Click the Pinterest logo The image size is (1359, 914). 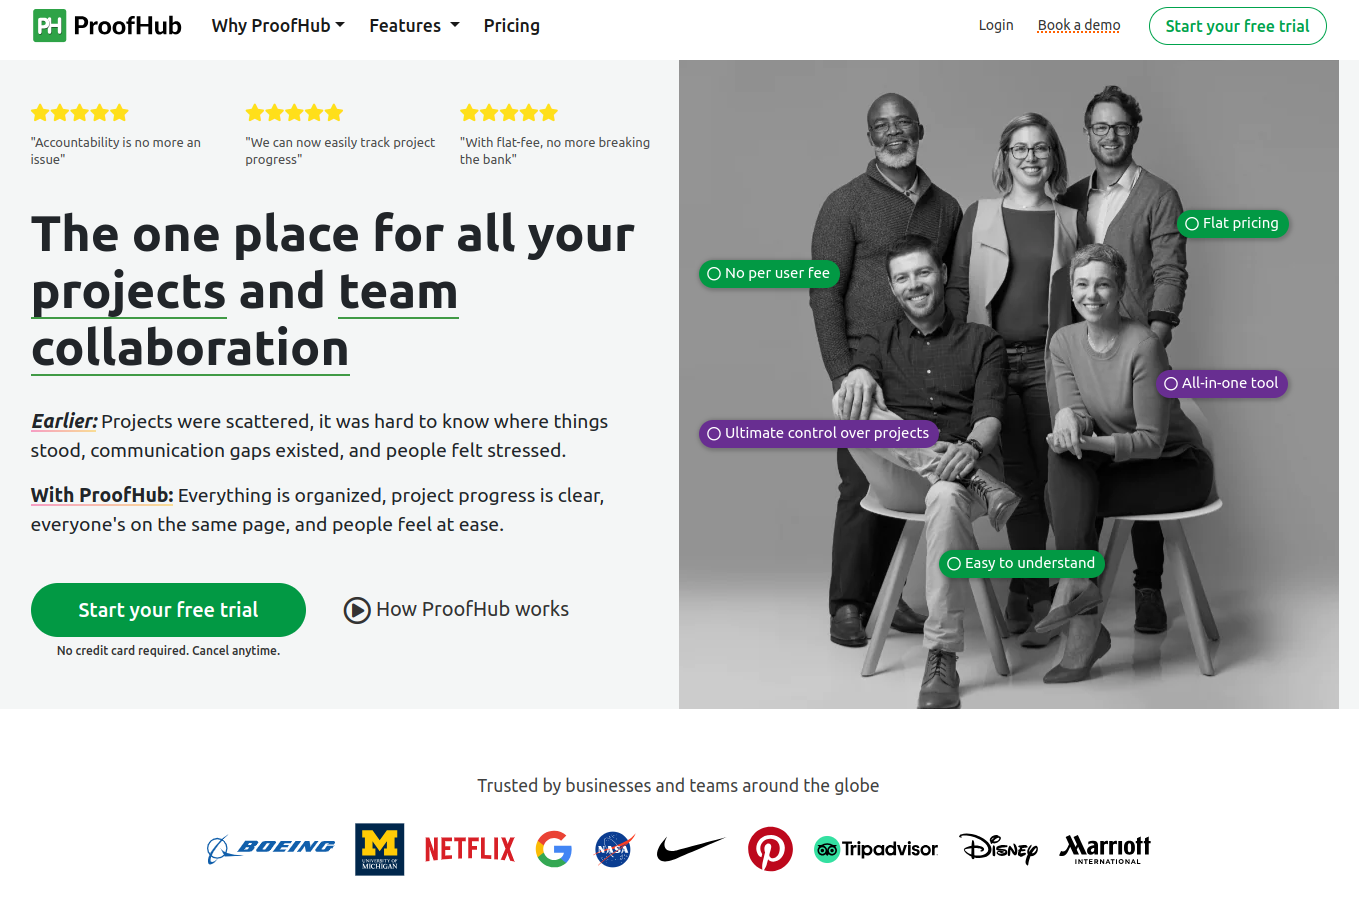click(770, 849)
